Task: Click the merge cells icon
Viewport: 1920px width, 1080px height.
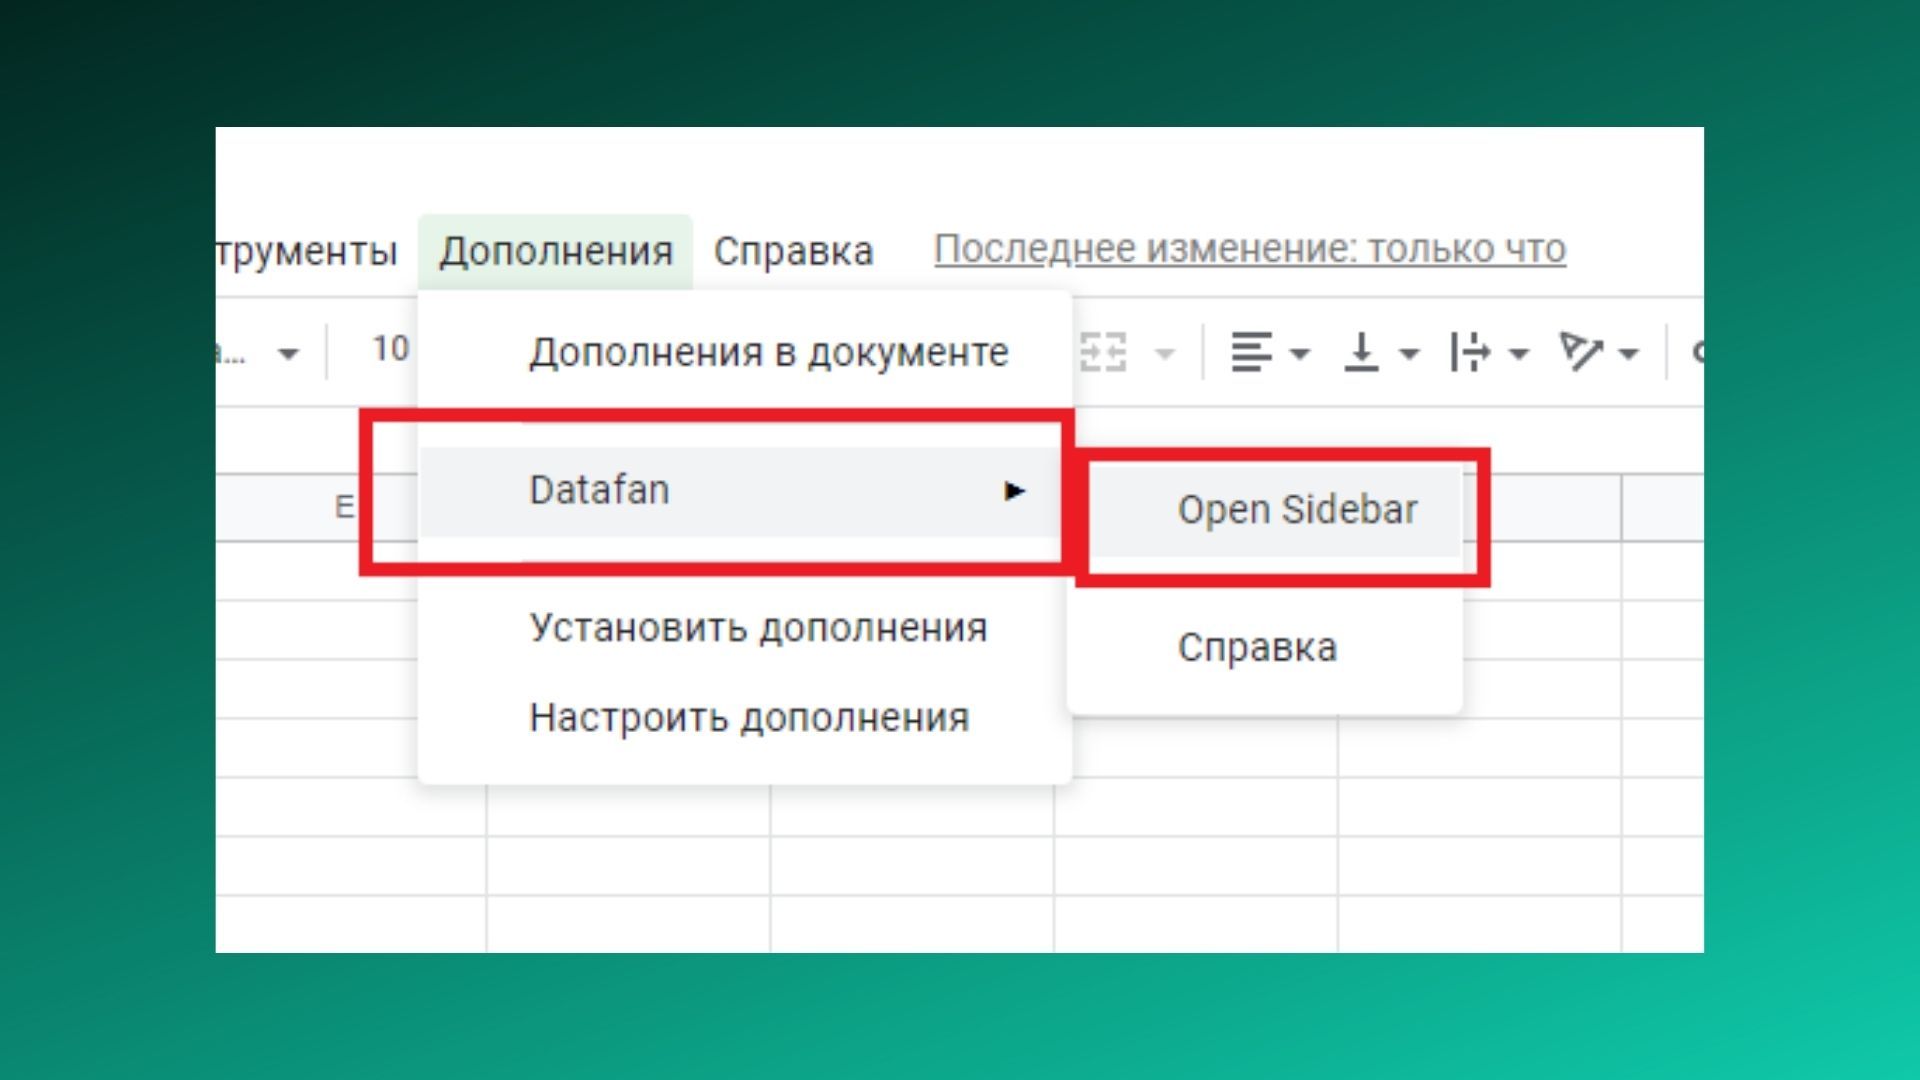Action: (x=1104, y=352)
